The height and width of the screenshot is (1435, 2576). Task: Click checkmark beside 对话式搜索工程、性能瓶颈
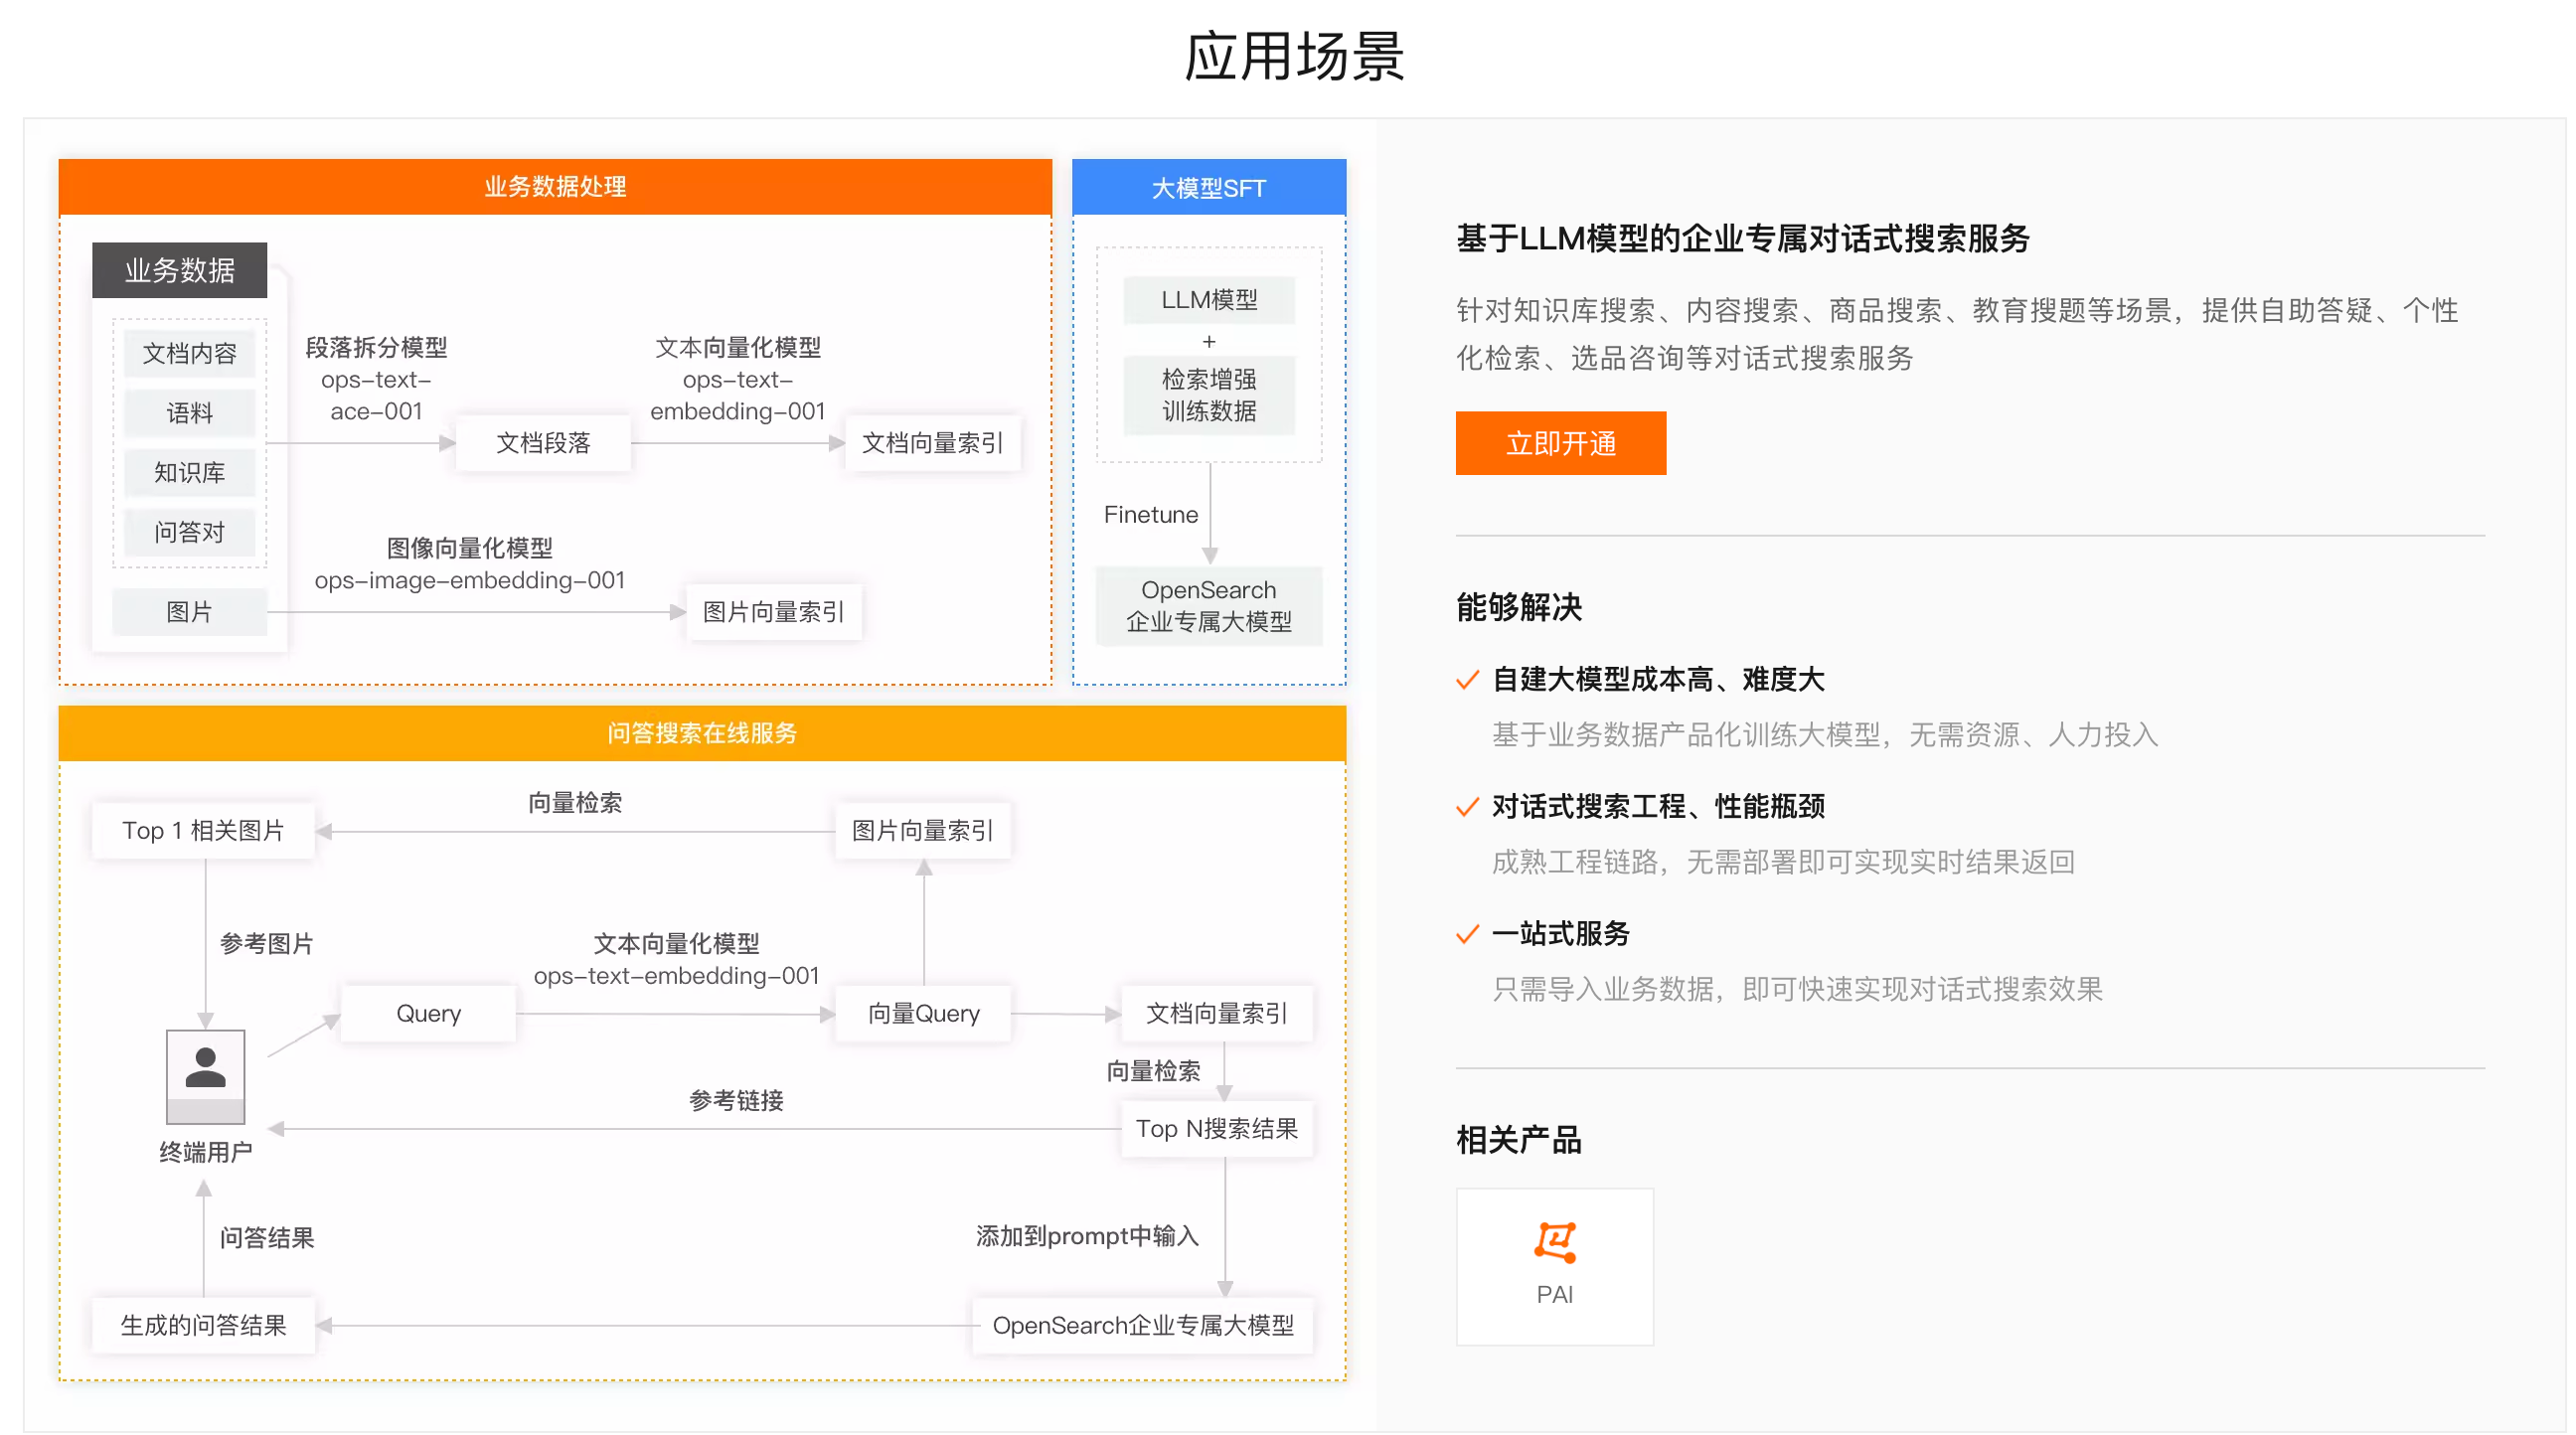coord(1466,808)
